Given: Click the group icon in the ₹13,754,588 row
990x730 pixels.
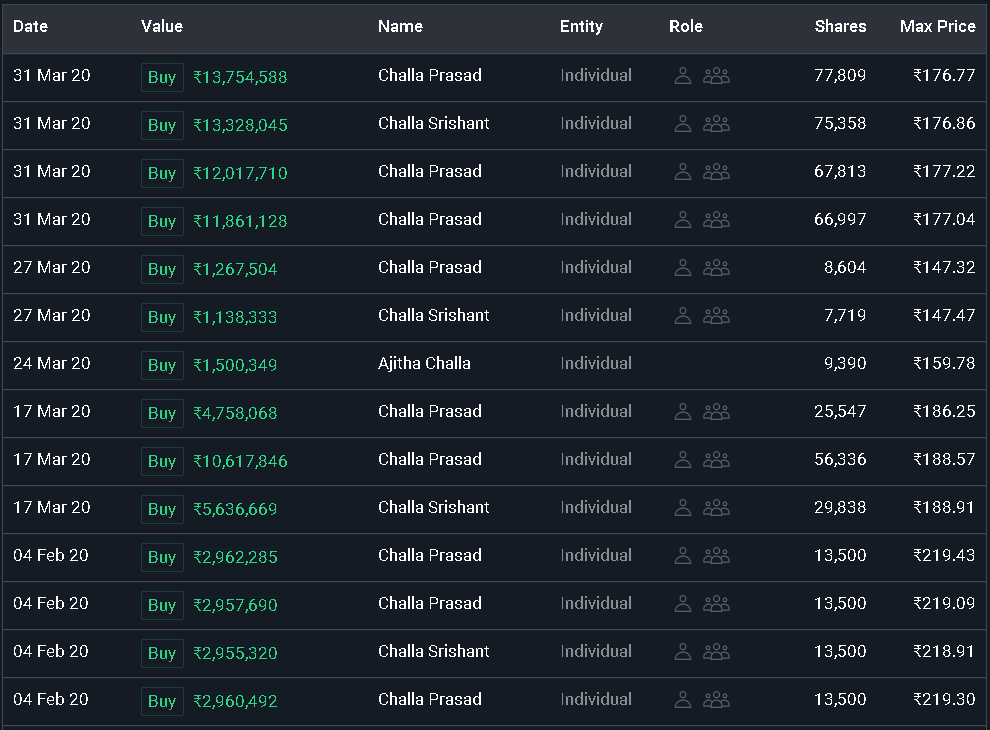Looking at the screenshot, I should tap(717, 76).
